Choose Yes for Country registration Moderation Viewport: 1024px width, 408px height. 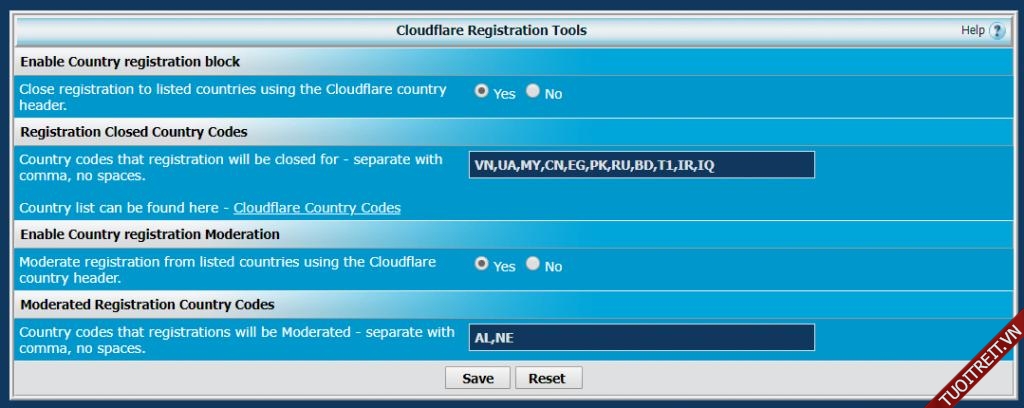[482, 265]
